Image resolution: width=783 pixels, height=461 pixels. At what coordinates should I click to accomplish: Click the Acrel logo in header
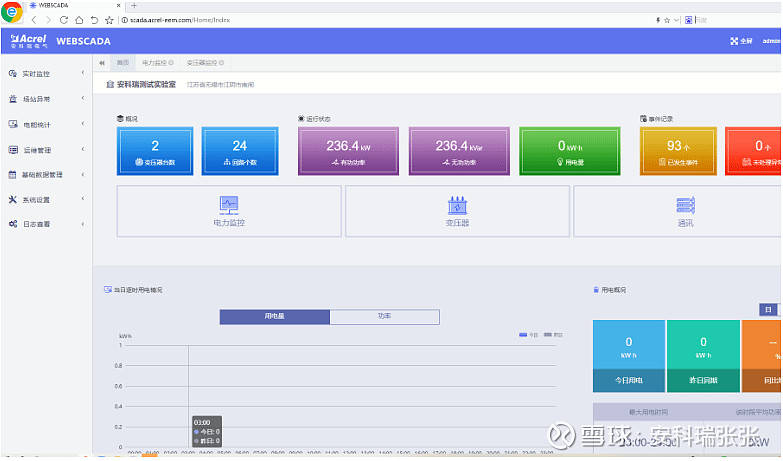(28, 41)
